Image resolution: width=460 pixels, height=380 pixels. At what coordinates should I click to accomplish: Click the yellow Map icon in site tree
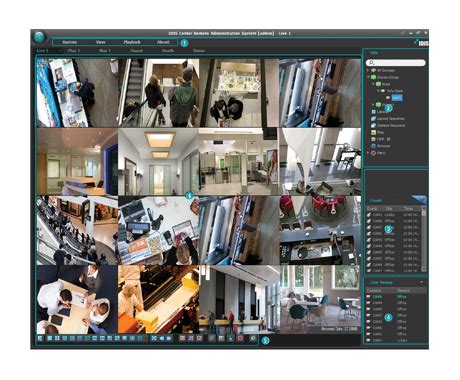[373, 132]
